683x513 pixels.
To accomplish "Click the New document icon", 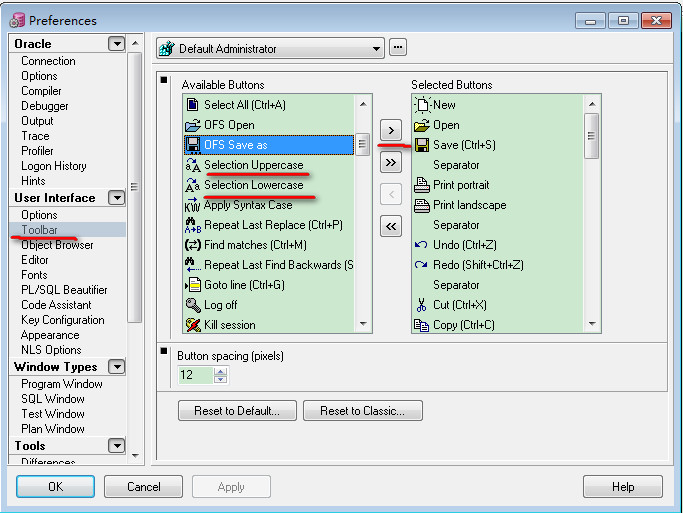I will pyautogui.click(x=422, y=105).
